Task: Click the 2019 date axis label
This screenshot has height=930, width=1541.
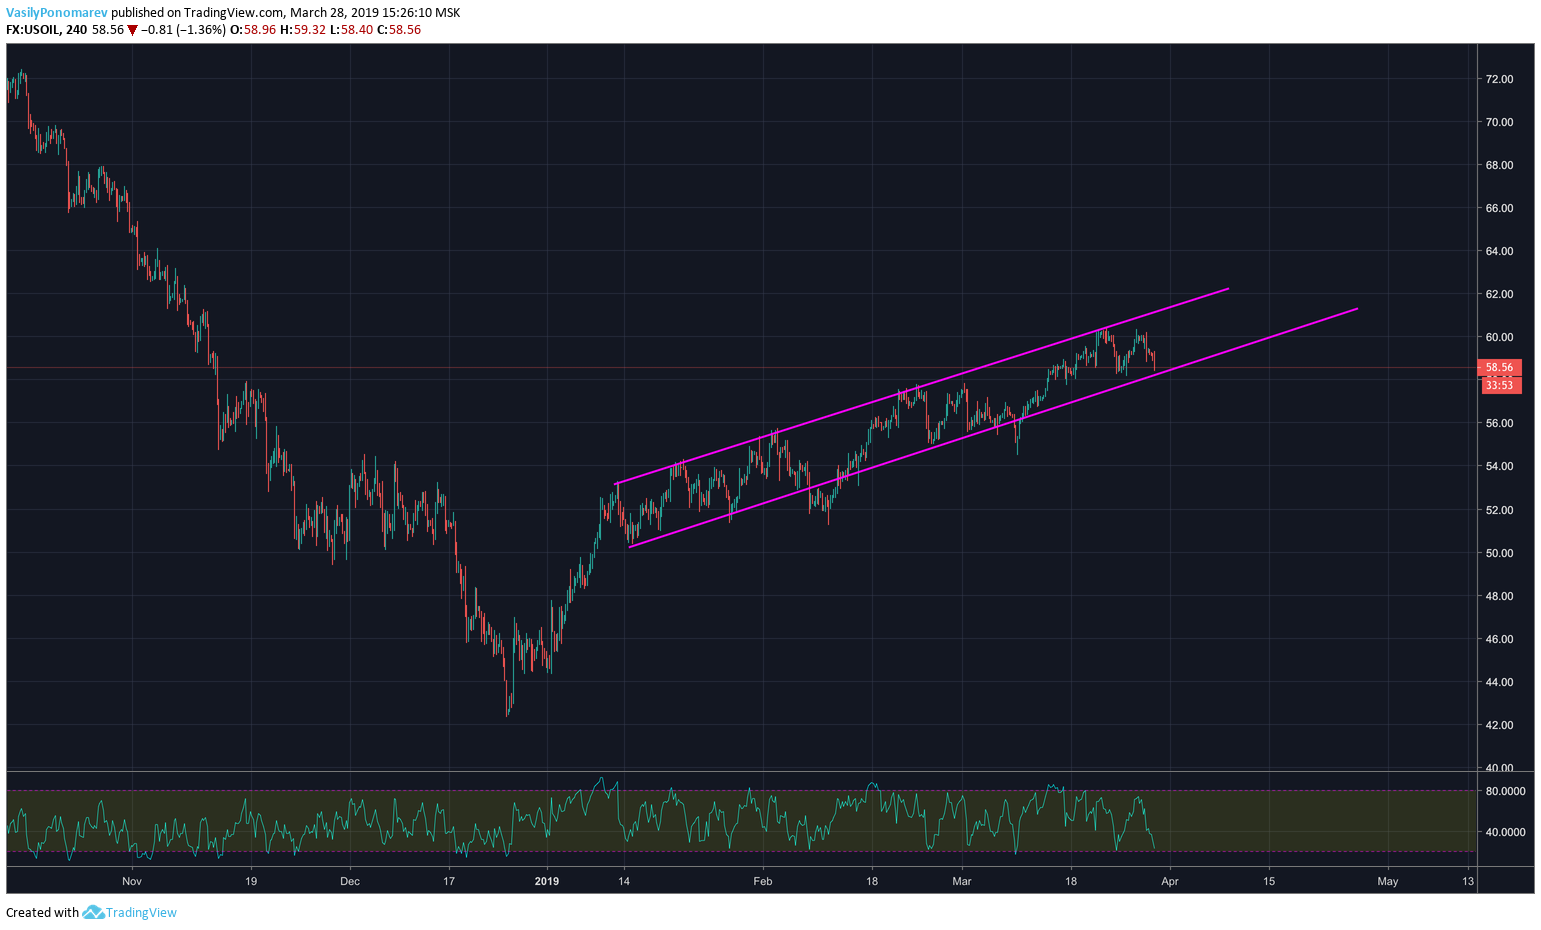Action: pyautogui.click(x=547, y=881)
